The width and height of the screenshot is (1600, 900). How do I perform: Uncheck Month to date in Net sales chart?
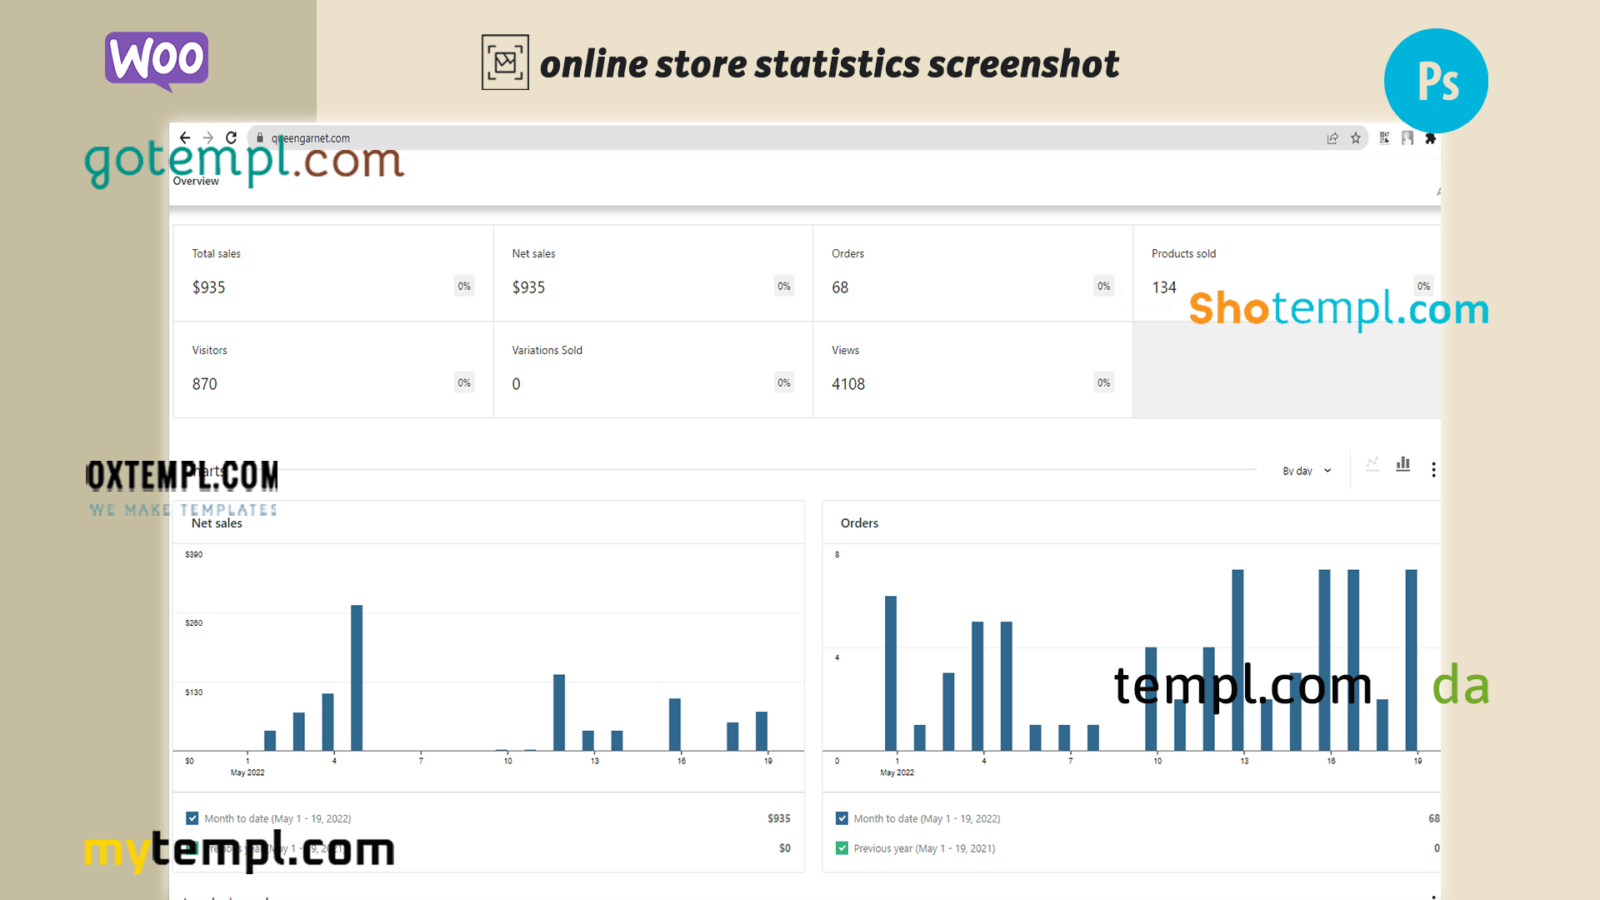pos(192,818)
